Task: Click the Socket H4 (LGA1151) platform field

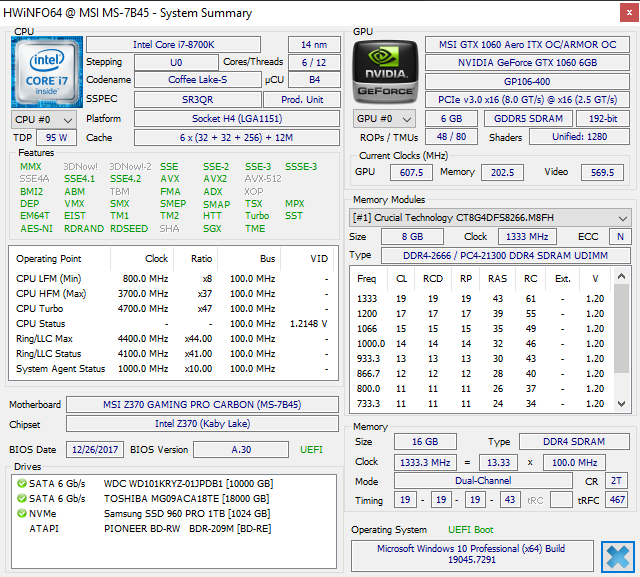Action: (x=237, y=119)
